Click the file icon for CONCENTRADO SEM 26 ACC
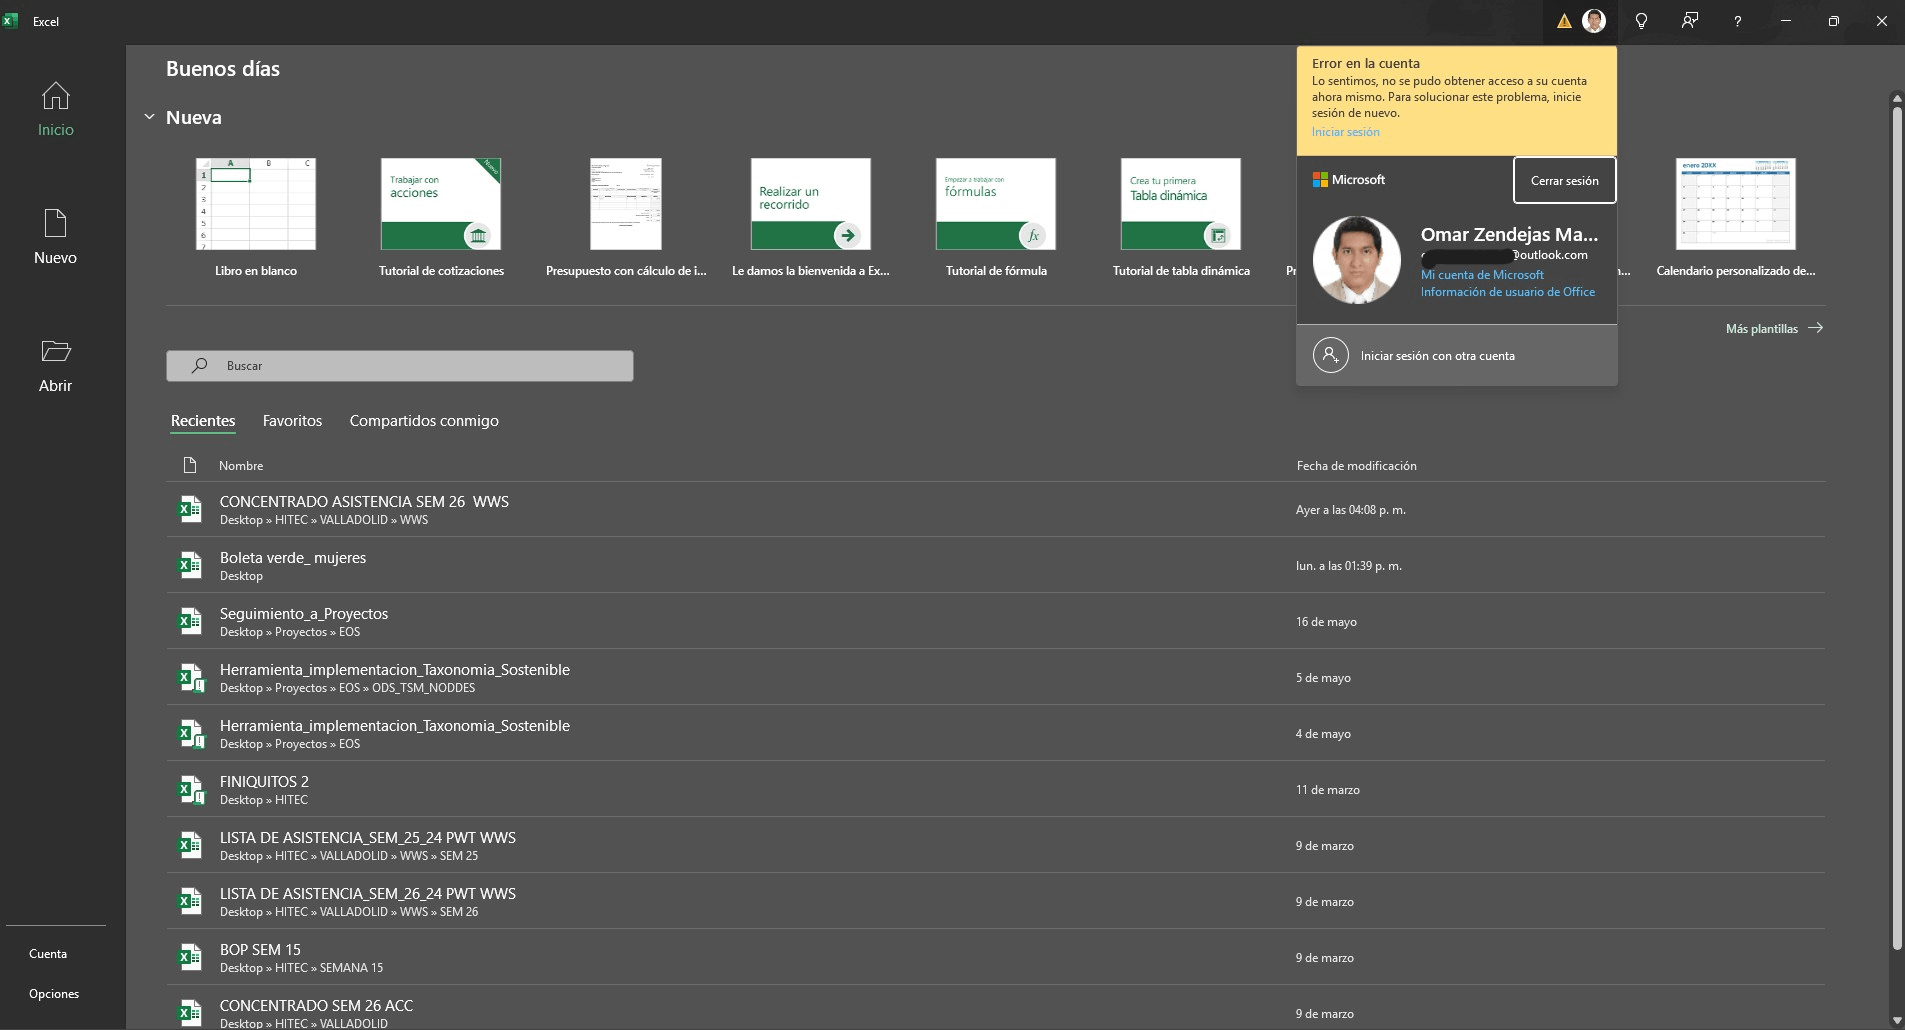Image resolution: width=1905 pixels, height=1030 pixels. 190,1013
